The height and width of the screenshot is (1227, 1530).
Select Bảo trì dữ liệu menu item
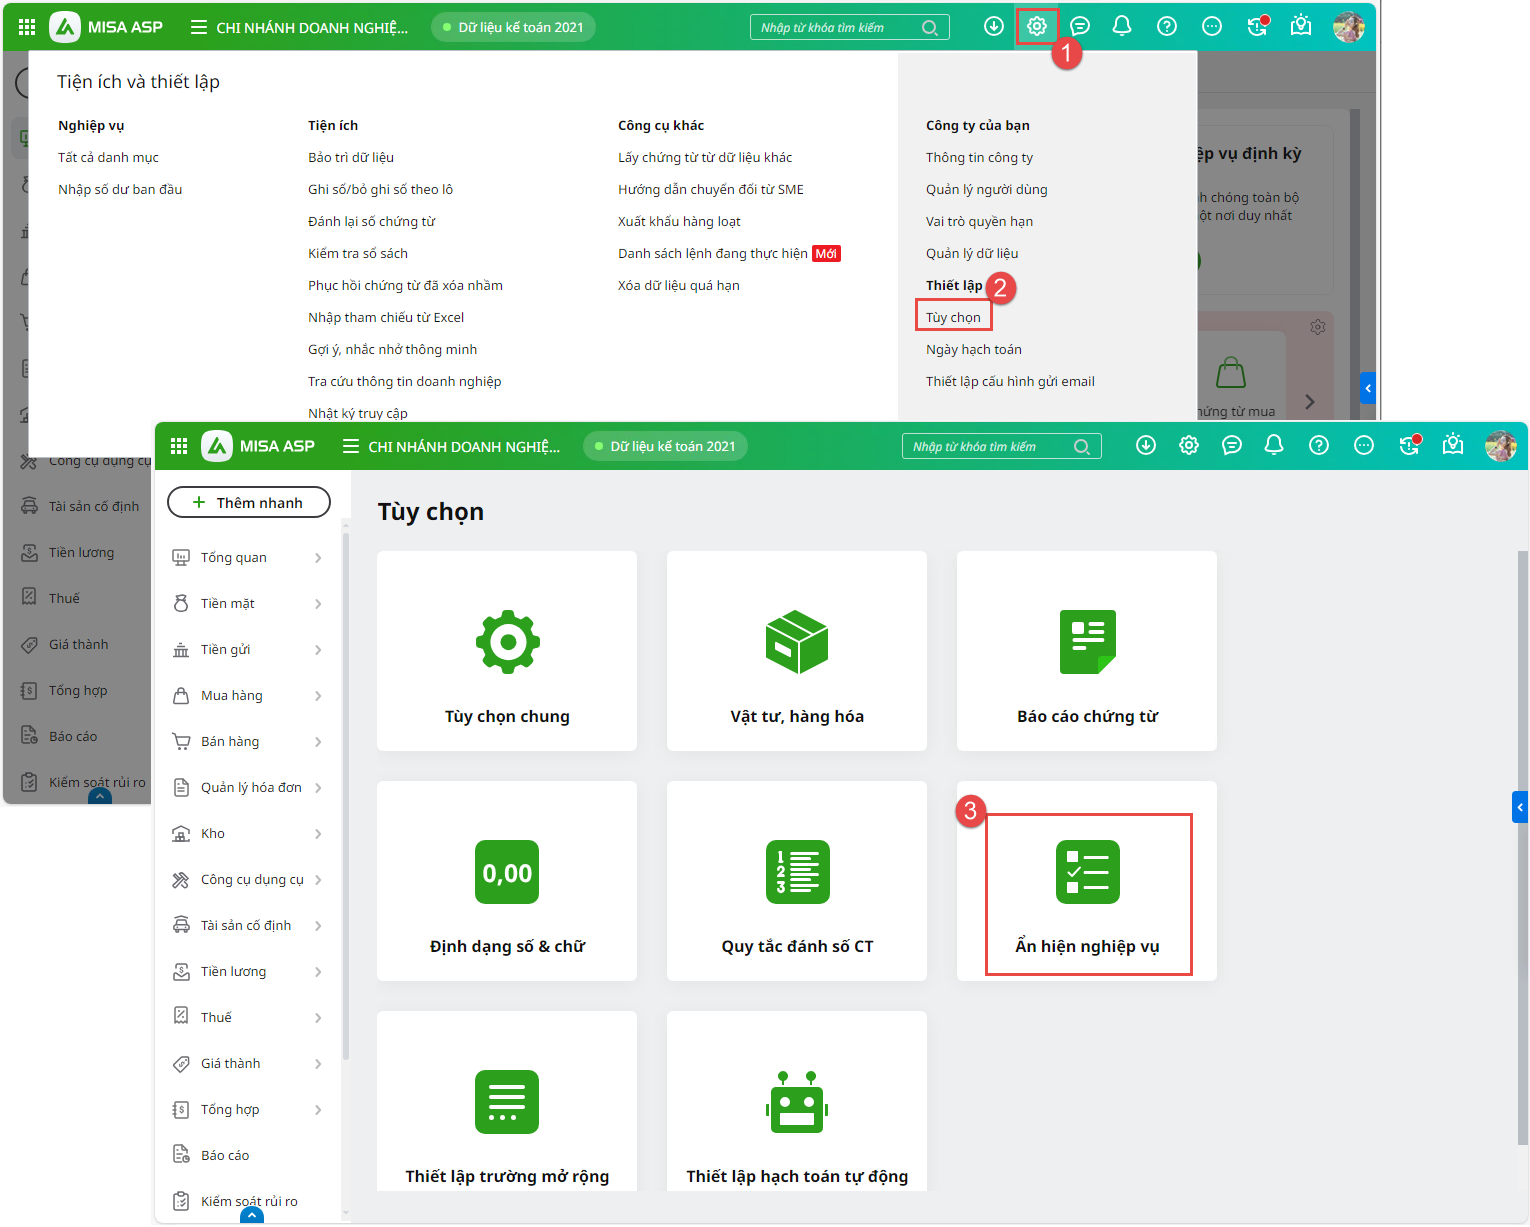click(x=351, y=157)
